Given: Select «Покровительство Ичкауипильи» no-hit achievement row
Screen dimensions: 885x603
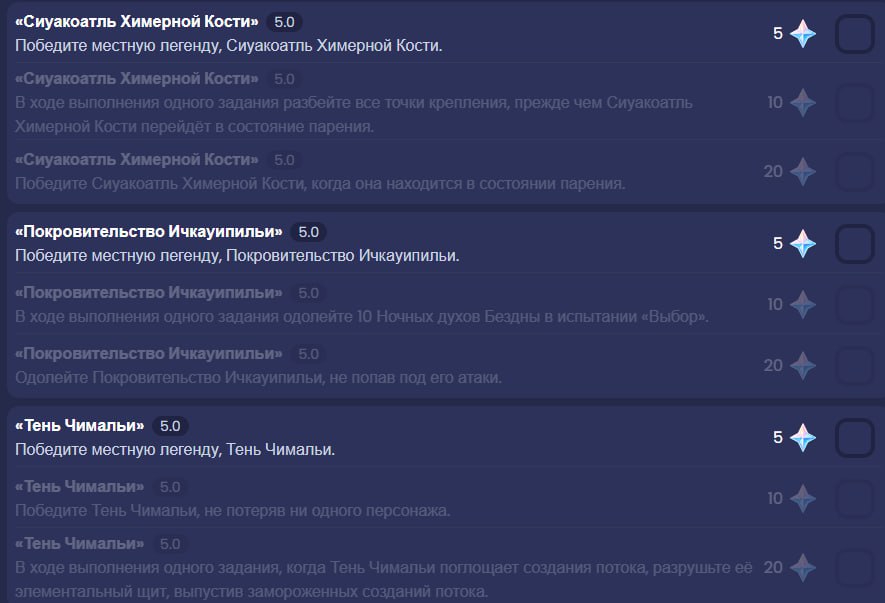Looking at the screenshot, I should click(x=442, y=365).
